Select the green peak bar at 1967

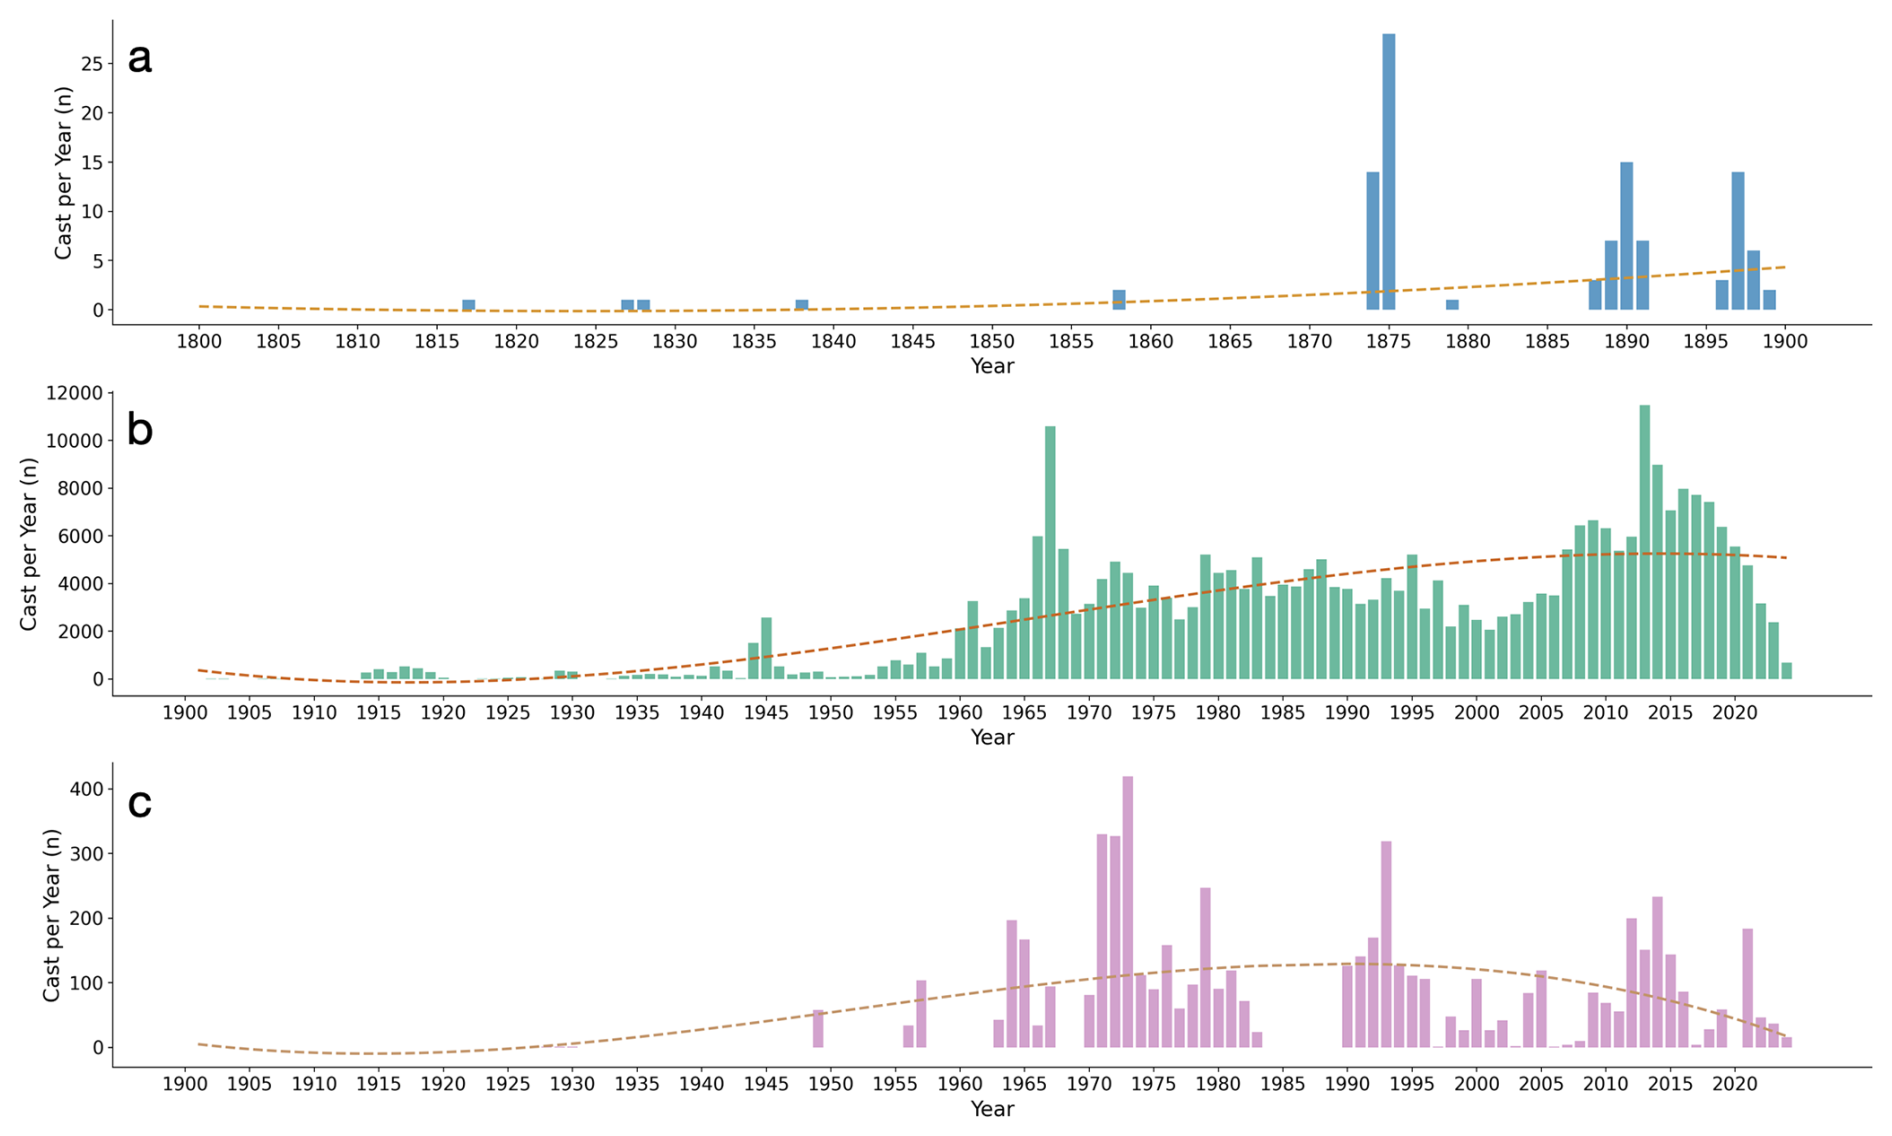1050,553
